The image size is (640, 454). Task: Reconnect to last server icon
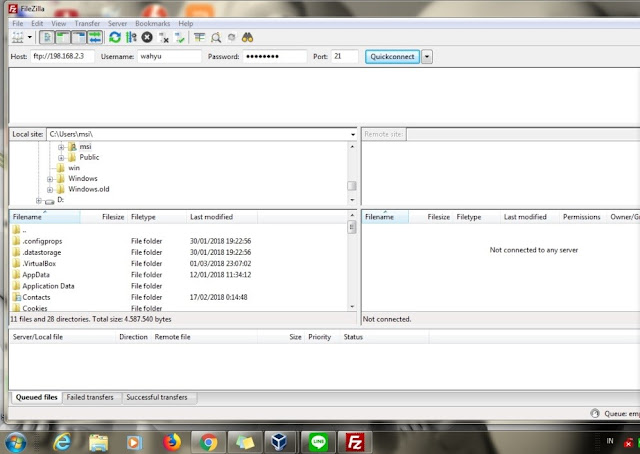[180, 38]
